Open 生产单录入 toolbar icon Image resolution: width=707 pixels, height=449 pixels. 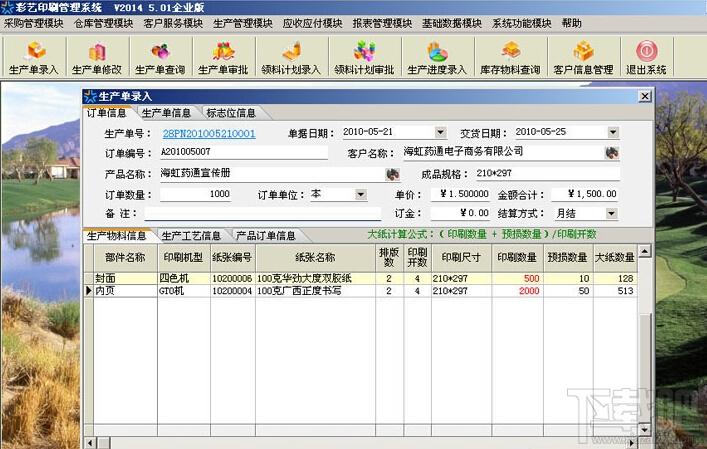pyautogui.click(x=34, y=57)
